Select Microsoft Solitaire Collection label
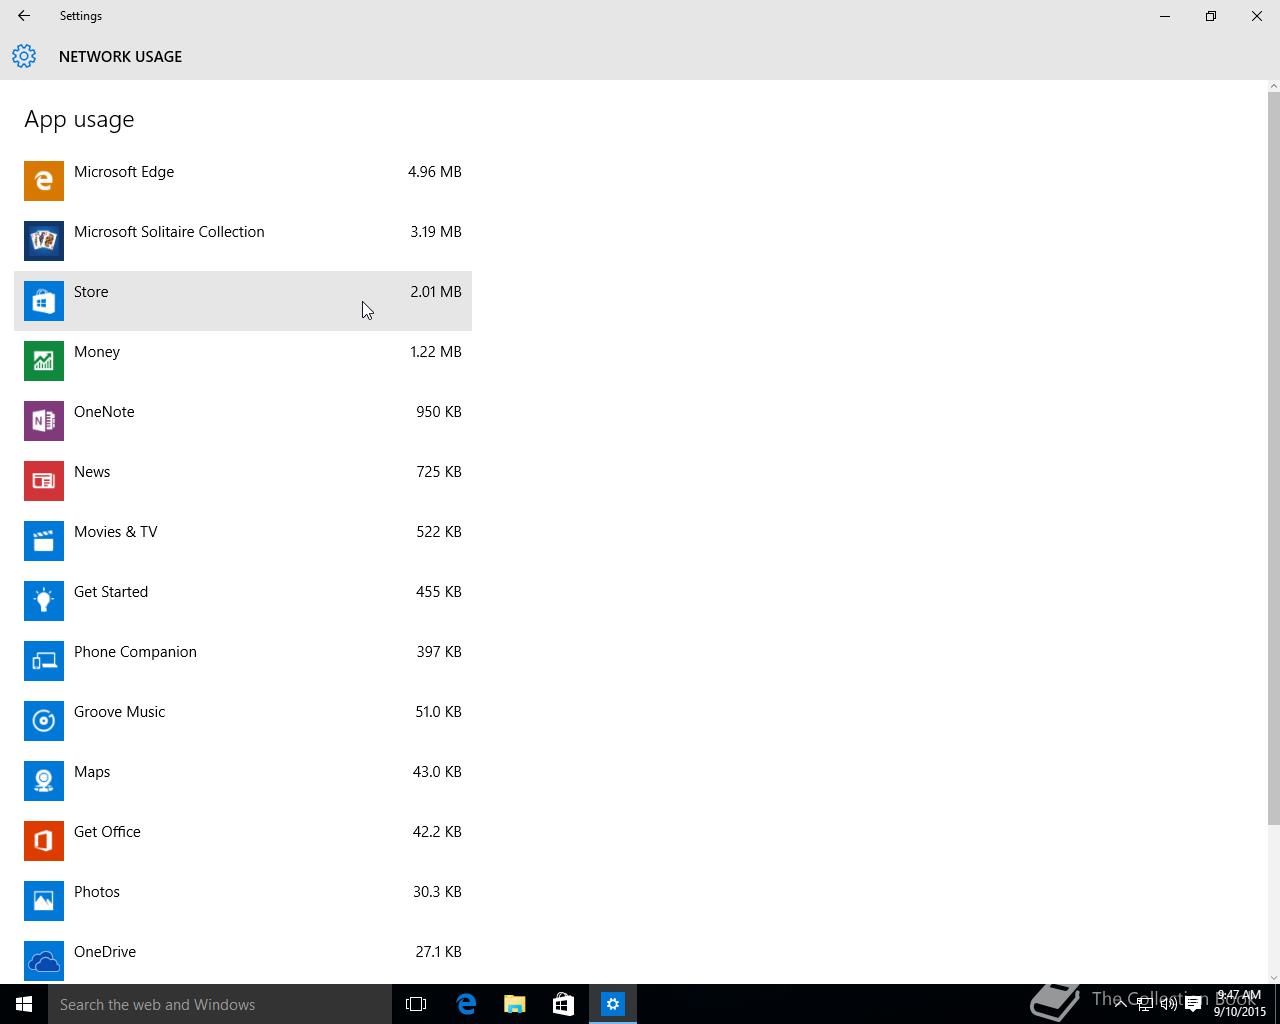The width and height of the screenshot is (1280, 1024). 169,232
